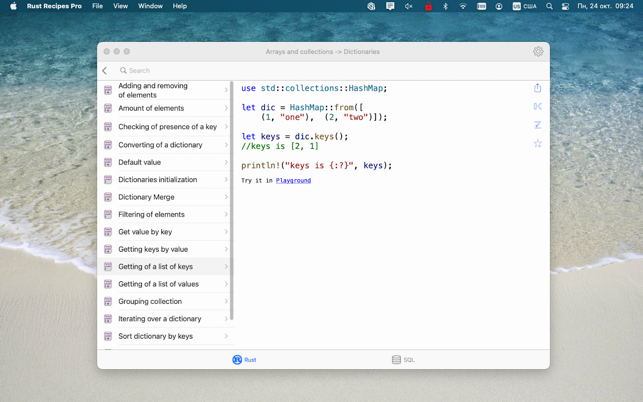Switch to the SQL tab label
This screenshot has height=402, width=643.
coord(409,360)
